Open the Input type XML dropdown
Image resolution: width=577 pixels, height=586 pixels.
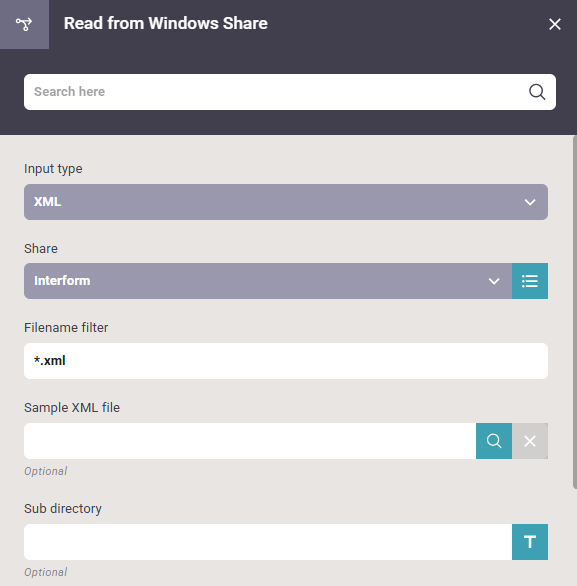(x=286, y=202)
